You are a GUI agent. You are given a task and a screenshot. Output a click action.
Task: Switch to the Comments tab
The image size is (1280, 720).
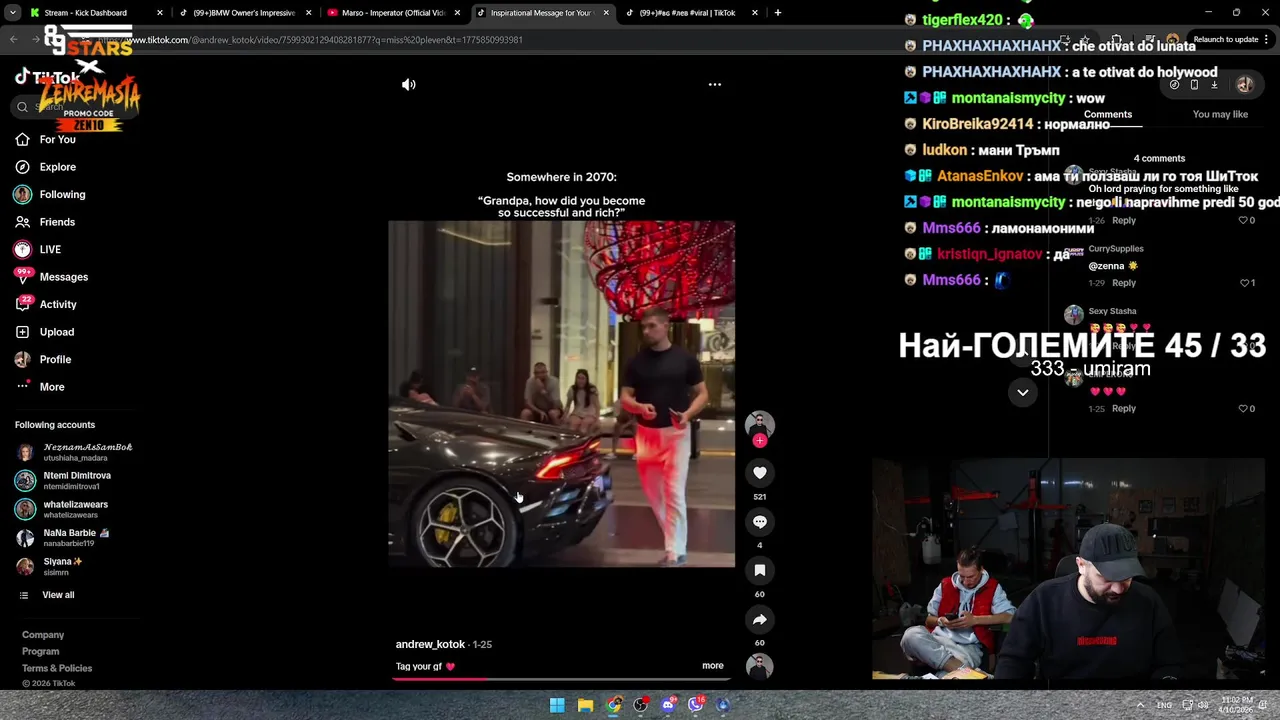tap(1108, 115)
